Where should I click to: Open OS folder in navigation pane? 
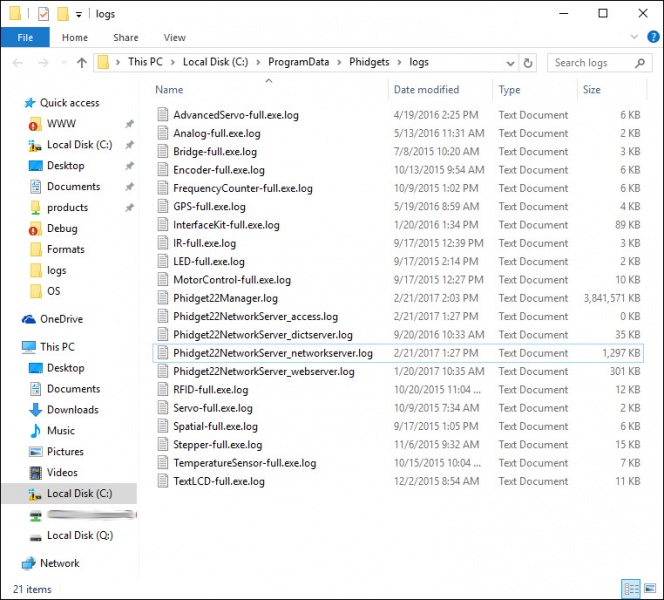pyautogui.click(x=53, y=291)
